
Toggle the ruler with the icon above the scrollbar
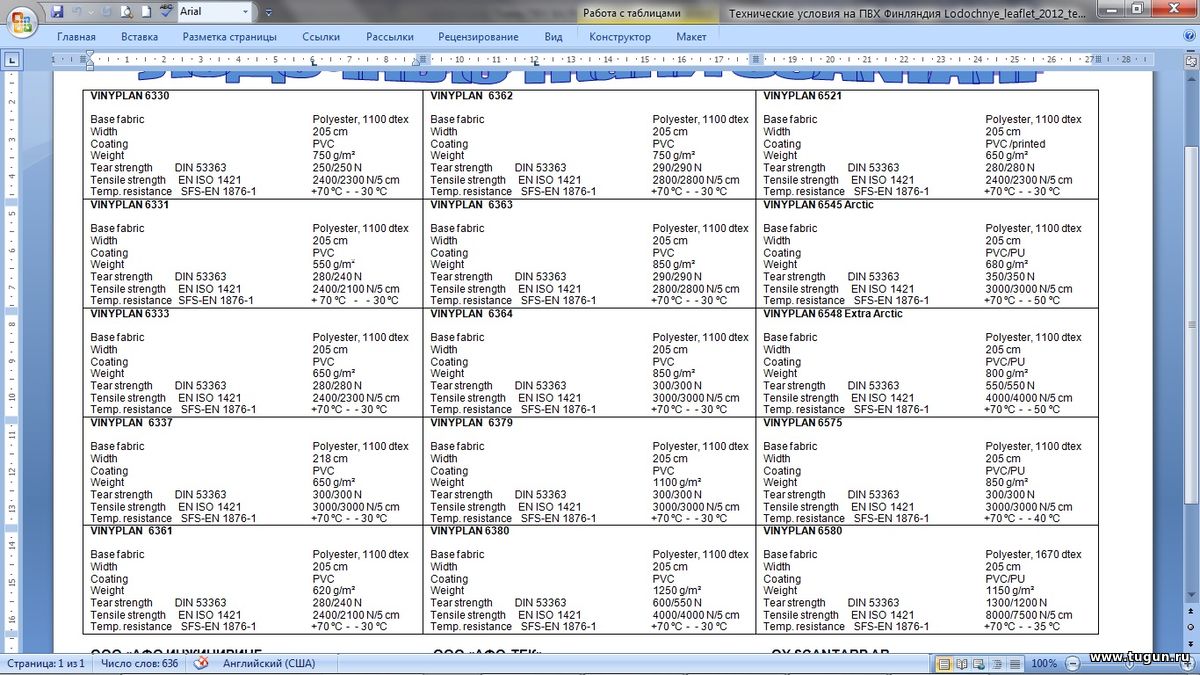(x=1190, y=61)
